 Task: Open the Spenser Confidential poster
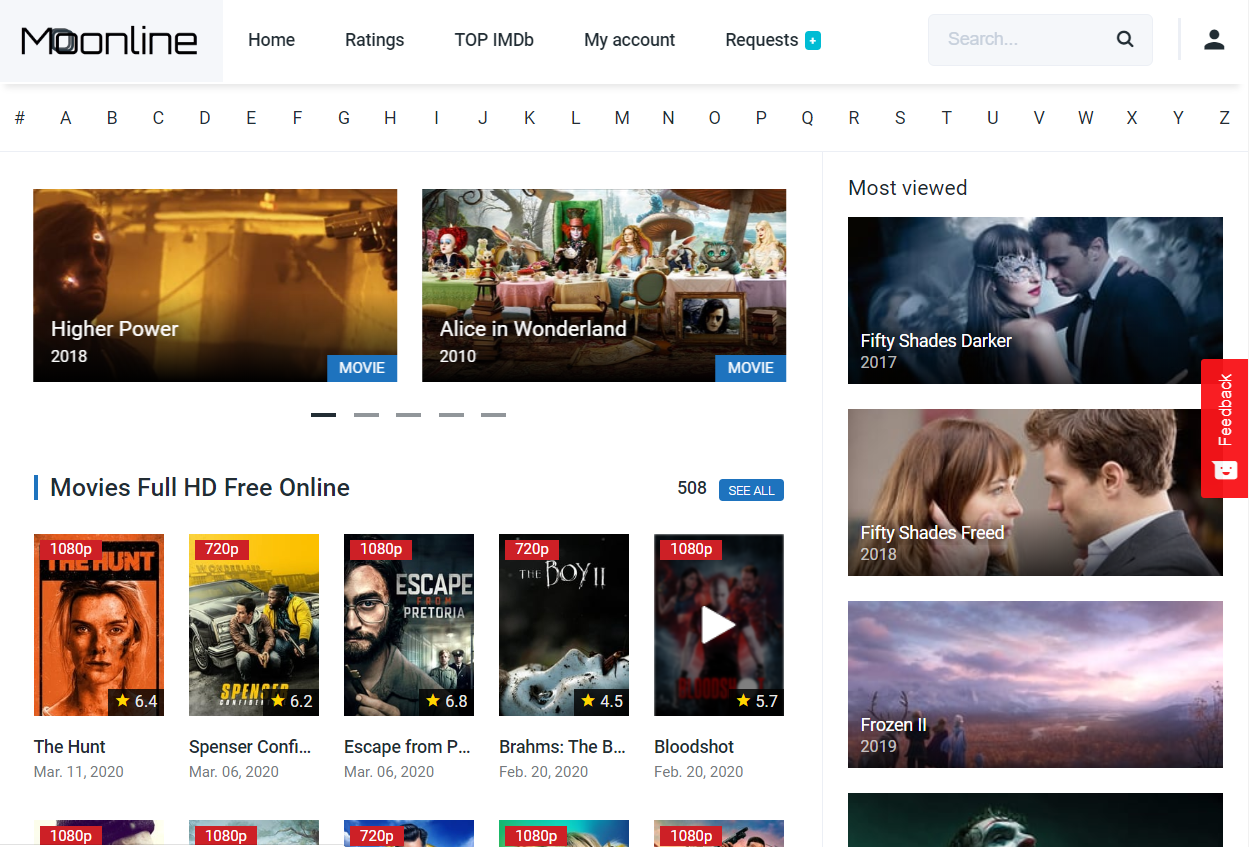point(254,625)
